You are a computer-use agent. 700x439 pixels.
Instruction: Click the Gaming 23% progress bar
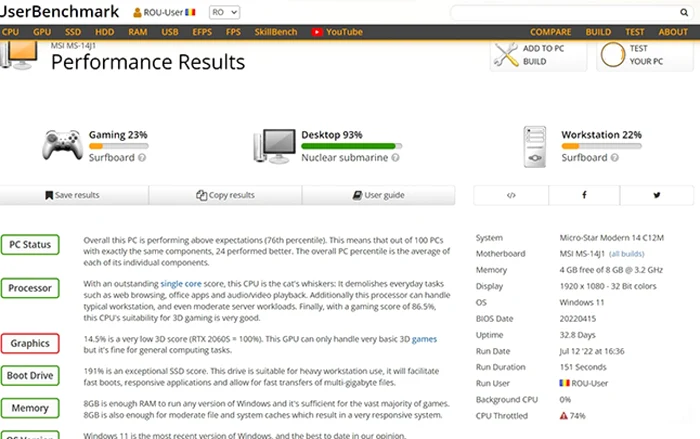click(x=118, y=146)
